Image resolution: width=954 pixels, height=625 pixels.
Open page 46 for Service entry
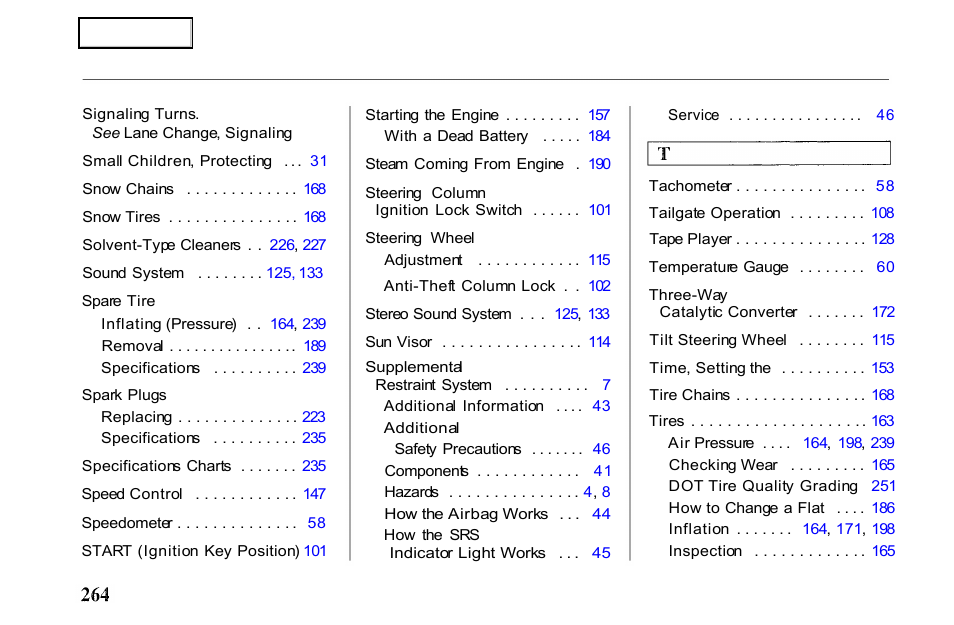885,115
